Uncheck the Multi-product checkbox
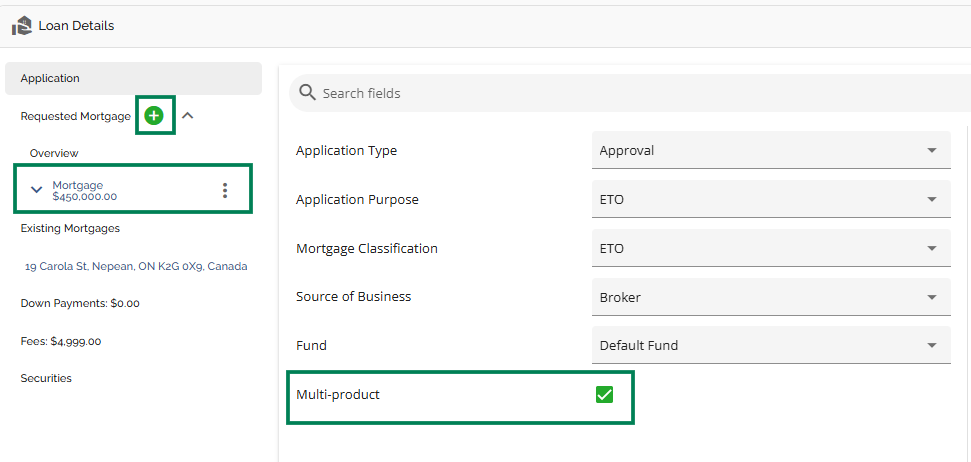This screenshot has height=462, width=971. [x=604, y=394]
